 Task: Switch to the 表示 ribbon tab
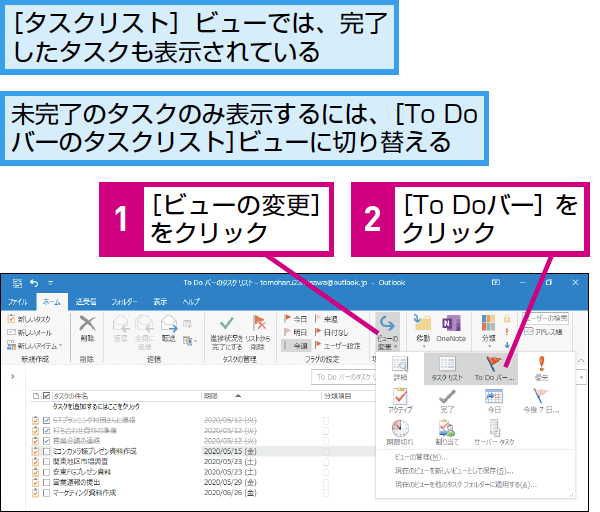tap(160, 302)
